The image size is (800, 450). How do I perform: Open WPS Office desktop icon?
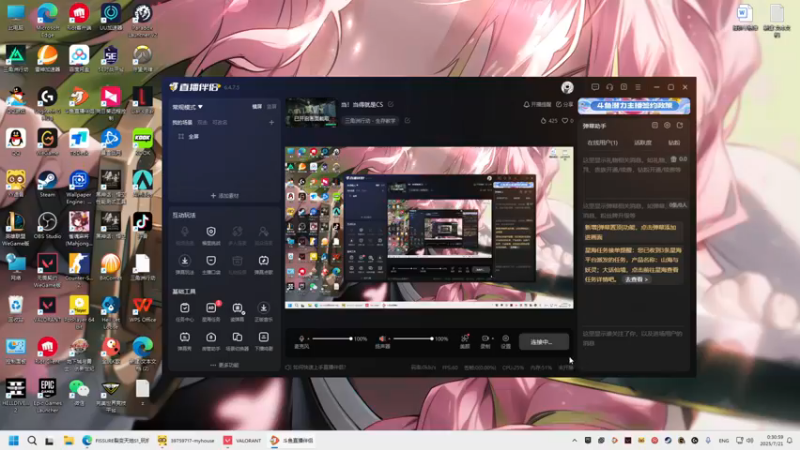point(143,309)
